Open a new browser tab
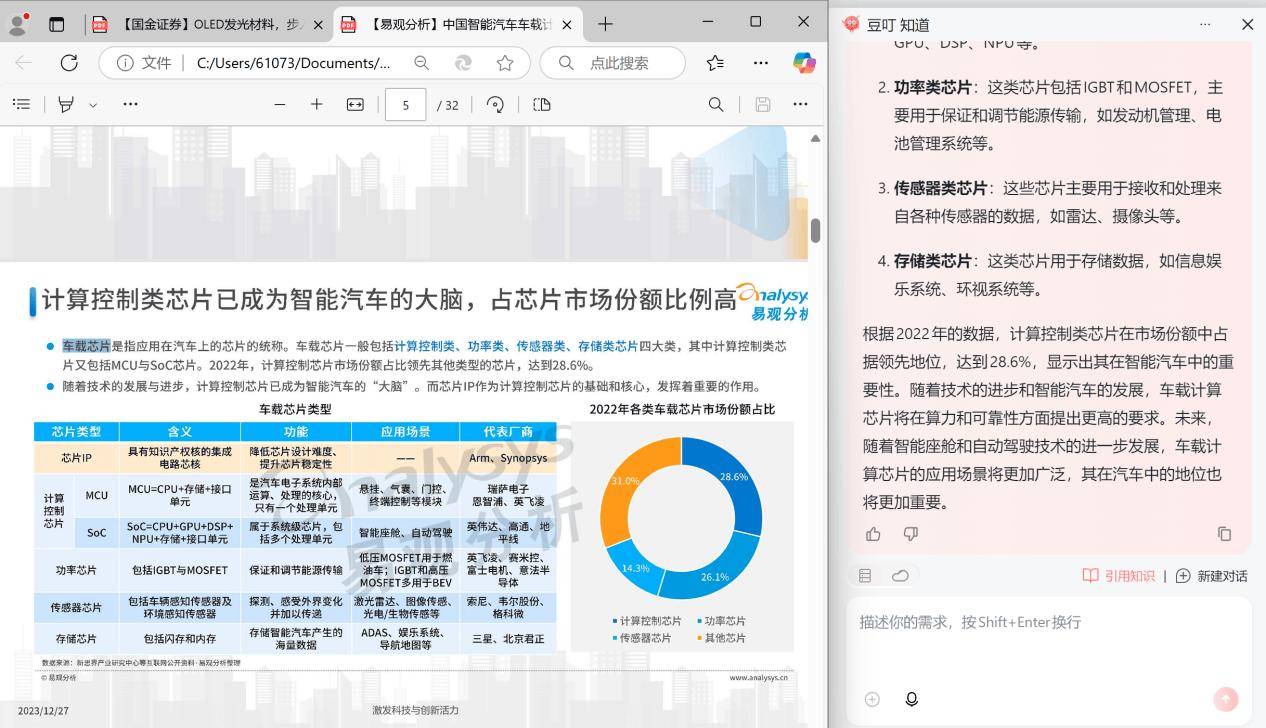1266x728 pixels. tap(605, 24)
